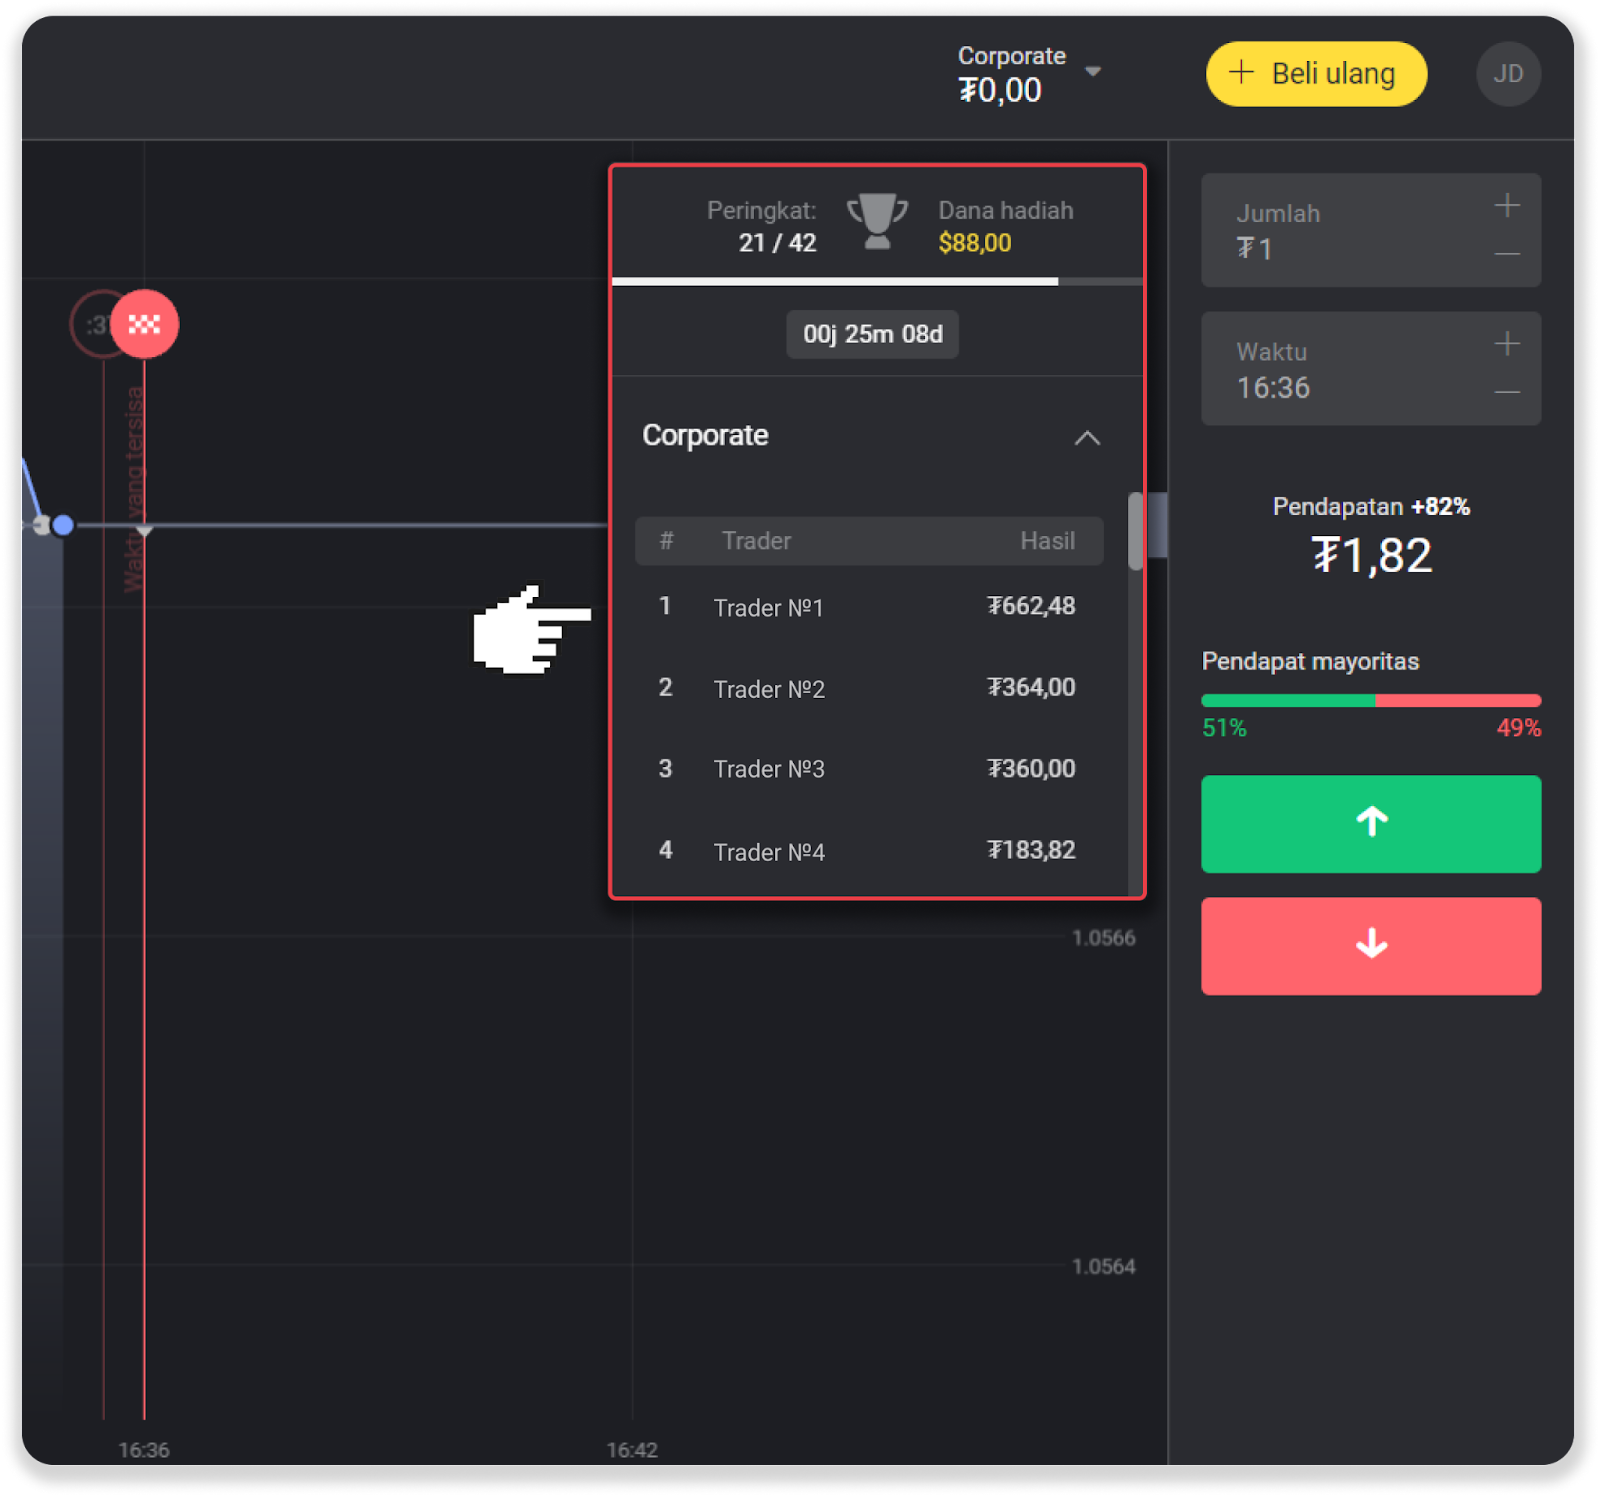Increase Jumlah amount with plus icon
The image size is (1600, 1497).
(x=1507, y=206)
